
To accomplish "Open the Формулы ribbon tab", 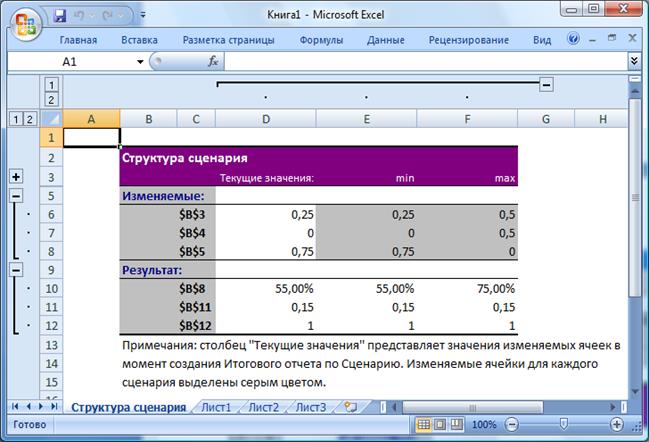I will 321,40.
